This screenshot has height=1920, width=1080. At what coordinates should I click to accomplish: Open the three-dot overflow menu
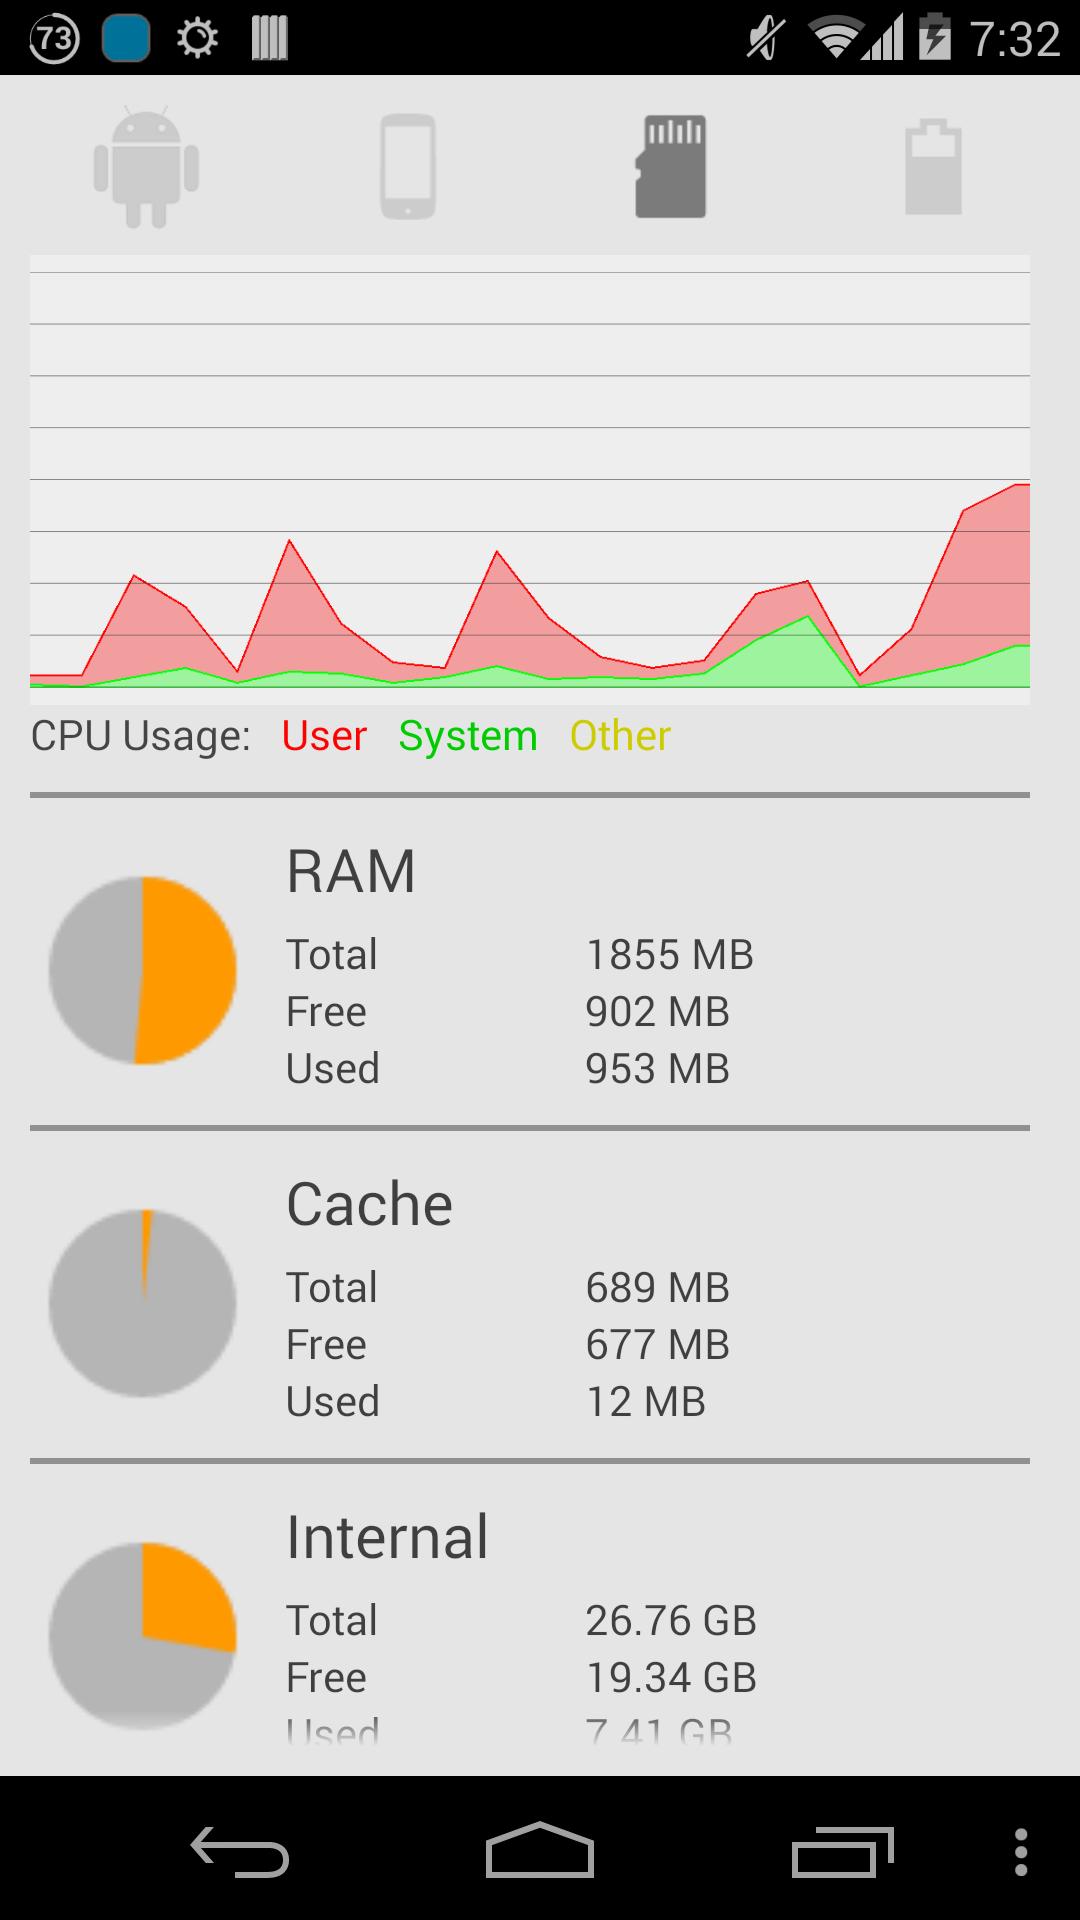[x=1020, y=1851]
